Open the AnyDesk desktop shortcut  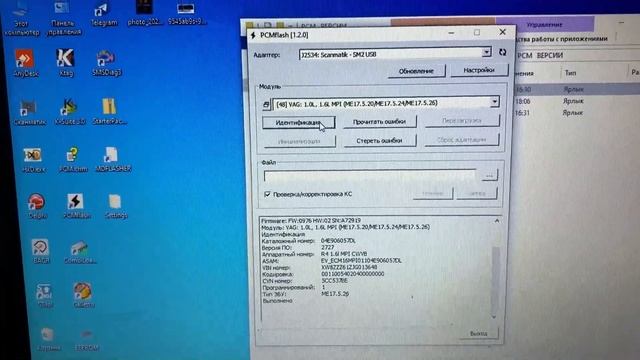[25, 63]
